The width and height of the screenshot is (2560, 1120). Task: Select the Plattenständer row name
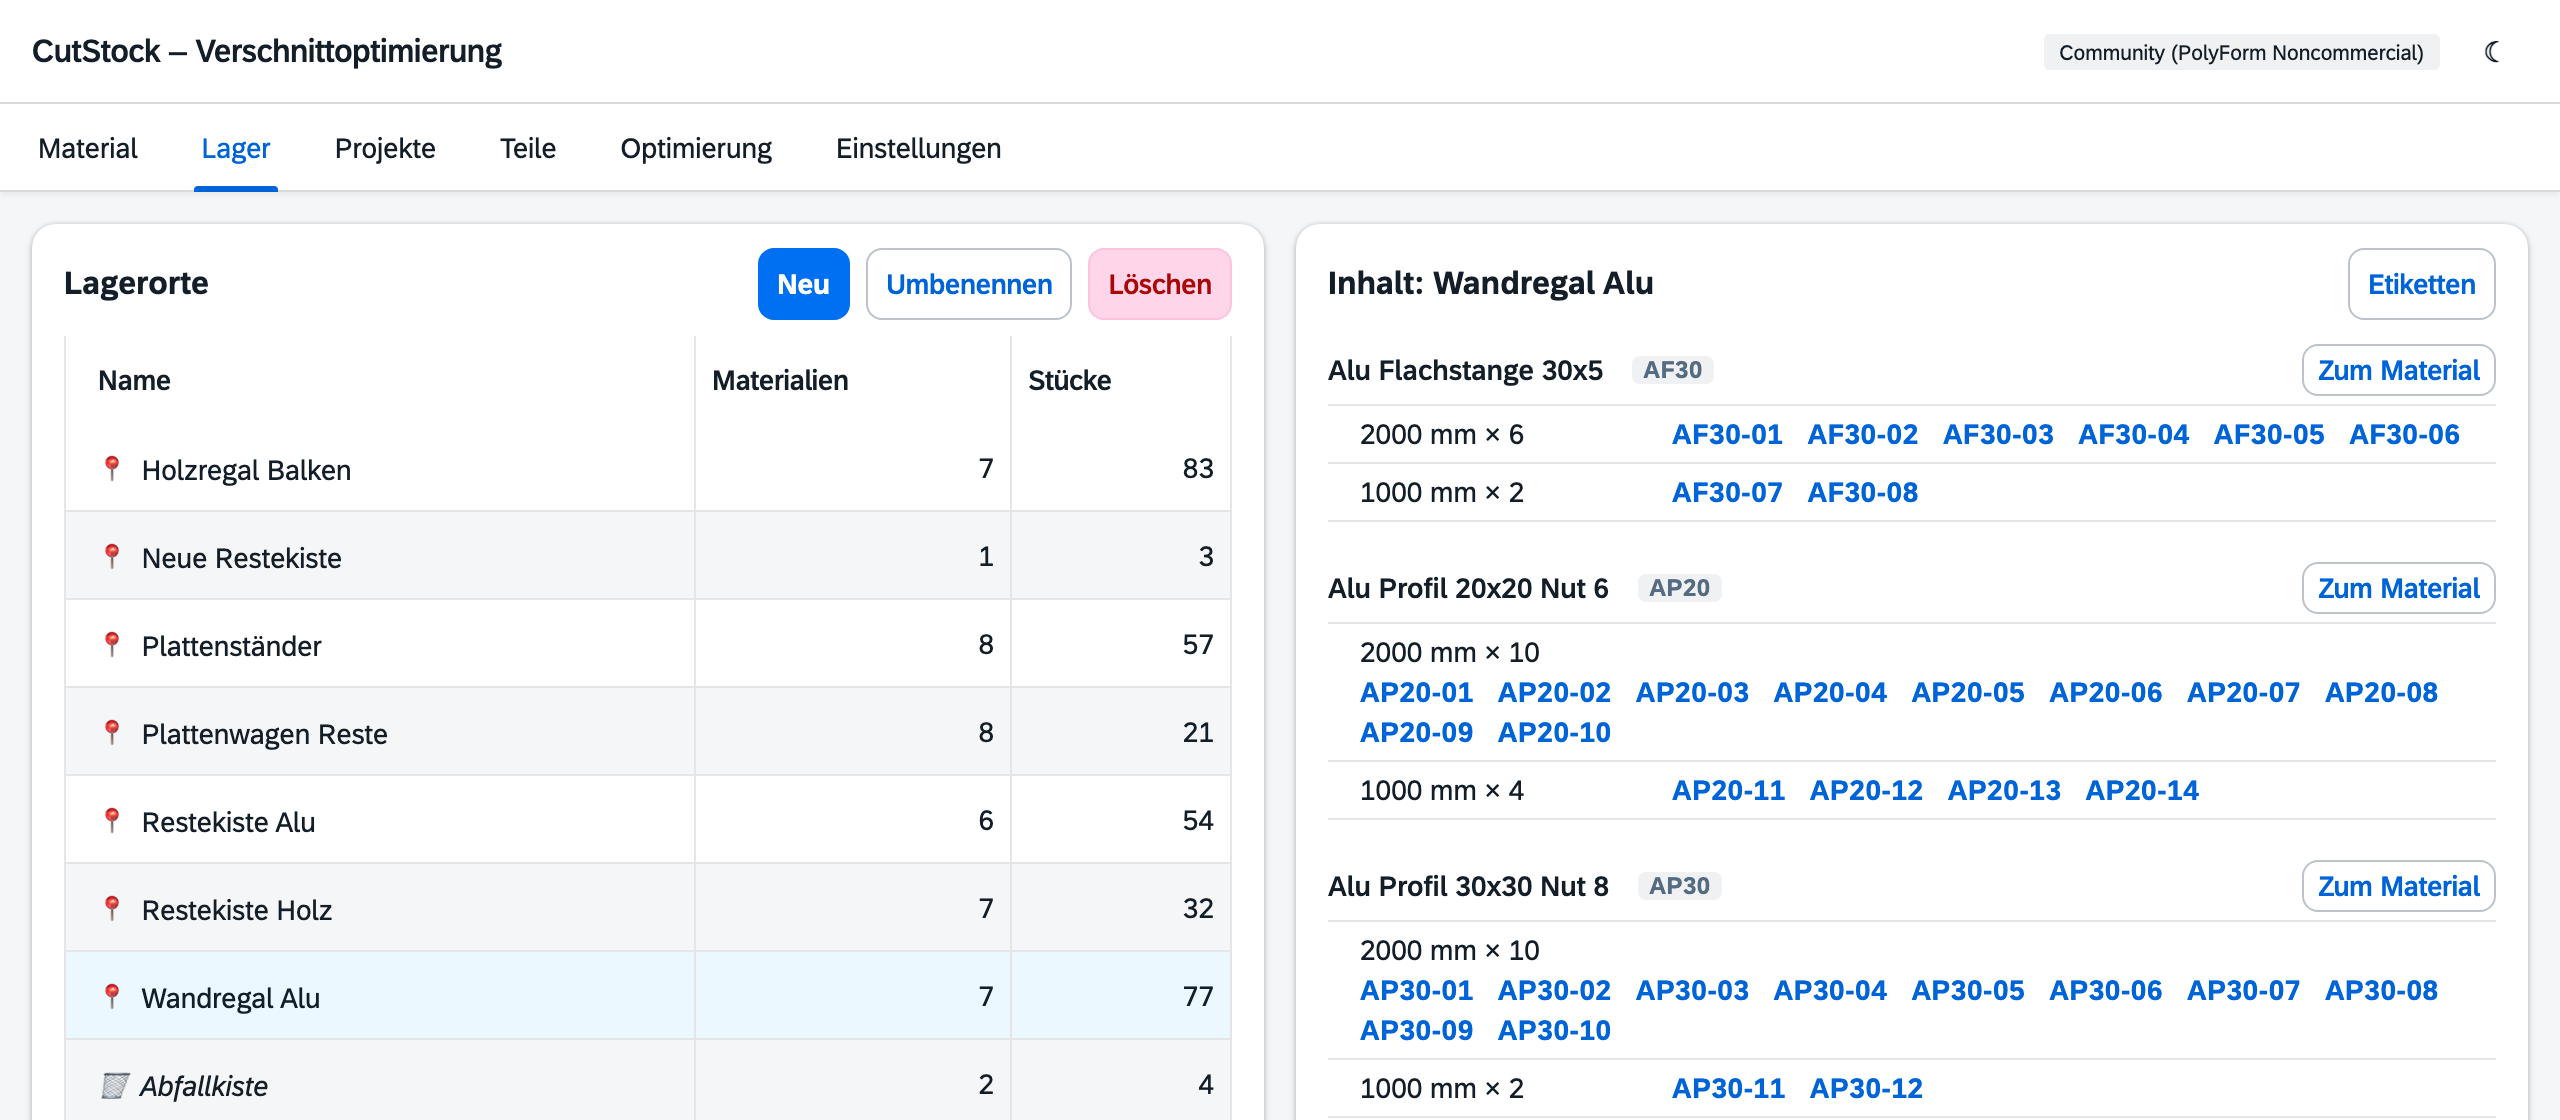(231, 646)
